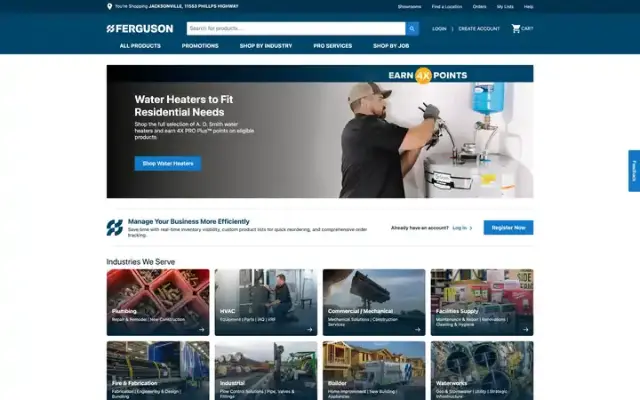Click Find a Location link
Image resolution: width=640 pixels, height=400 pixels.
447,7
